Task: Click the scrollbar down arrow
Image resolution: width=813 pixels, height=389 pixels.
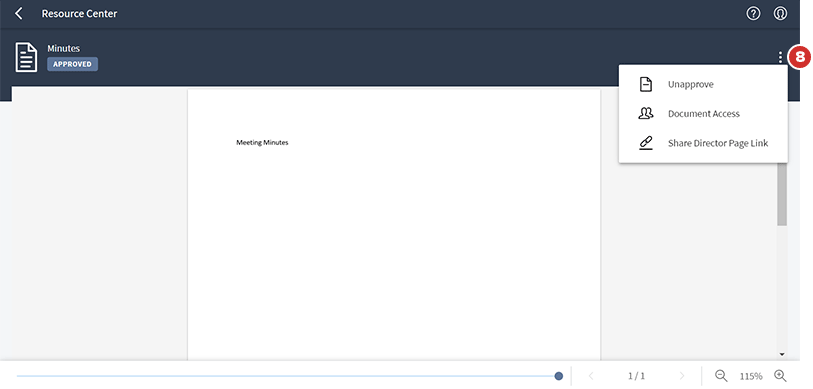Action: click(x=782, y=355)
